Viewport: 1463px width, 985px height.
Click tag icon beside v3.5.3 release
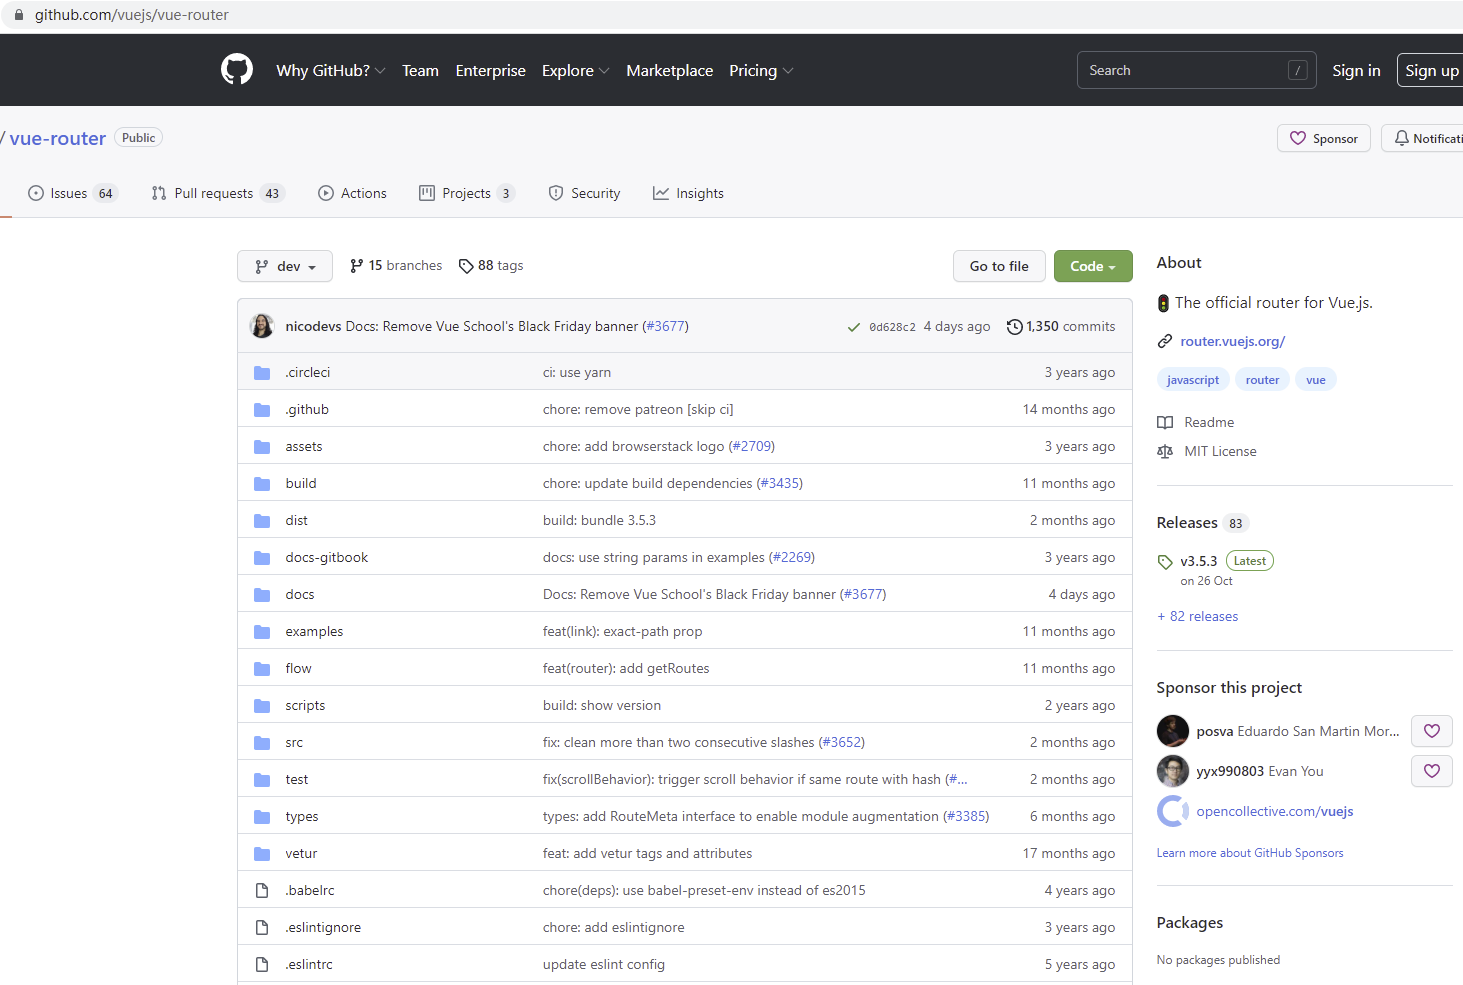tap(1165, 562)
